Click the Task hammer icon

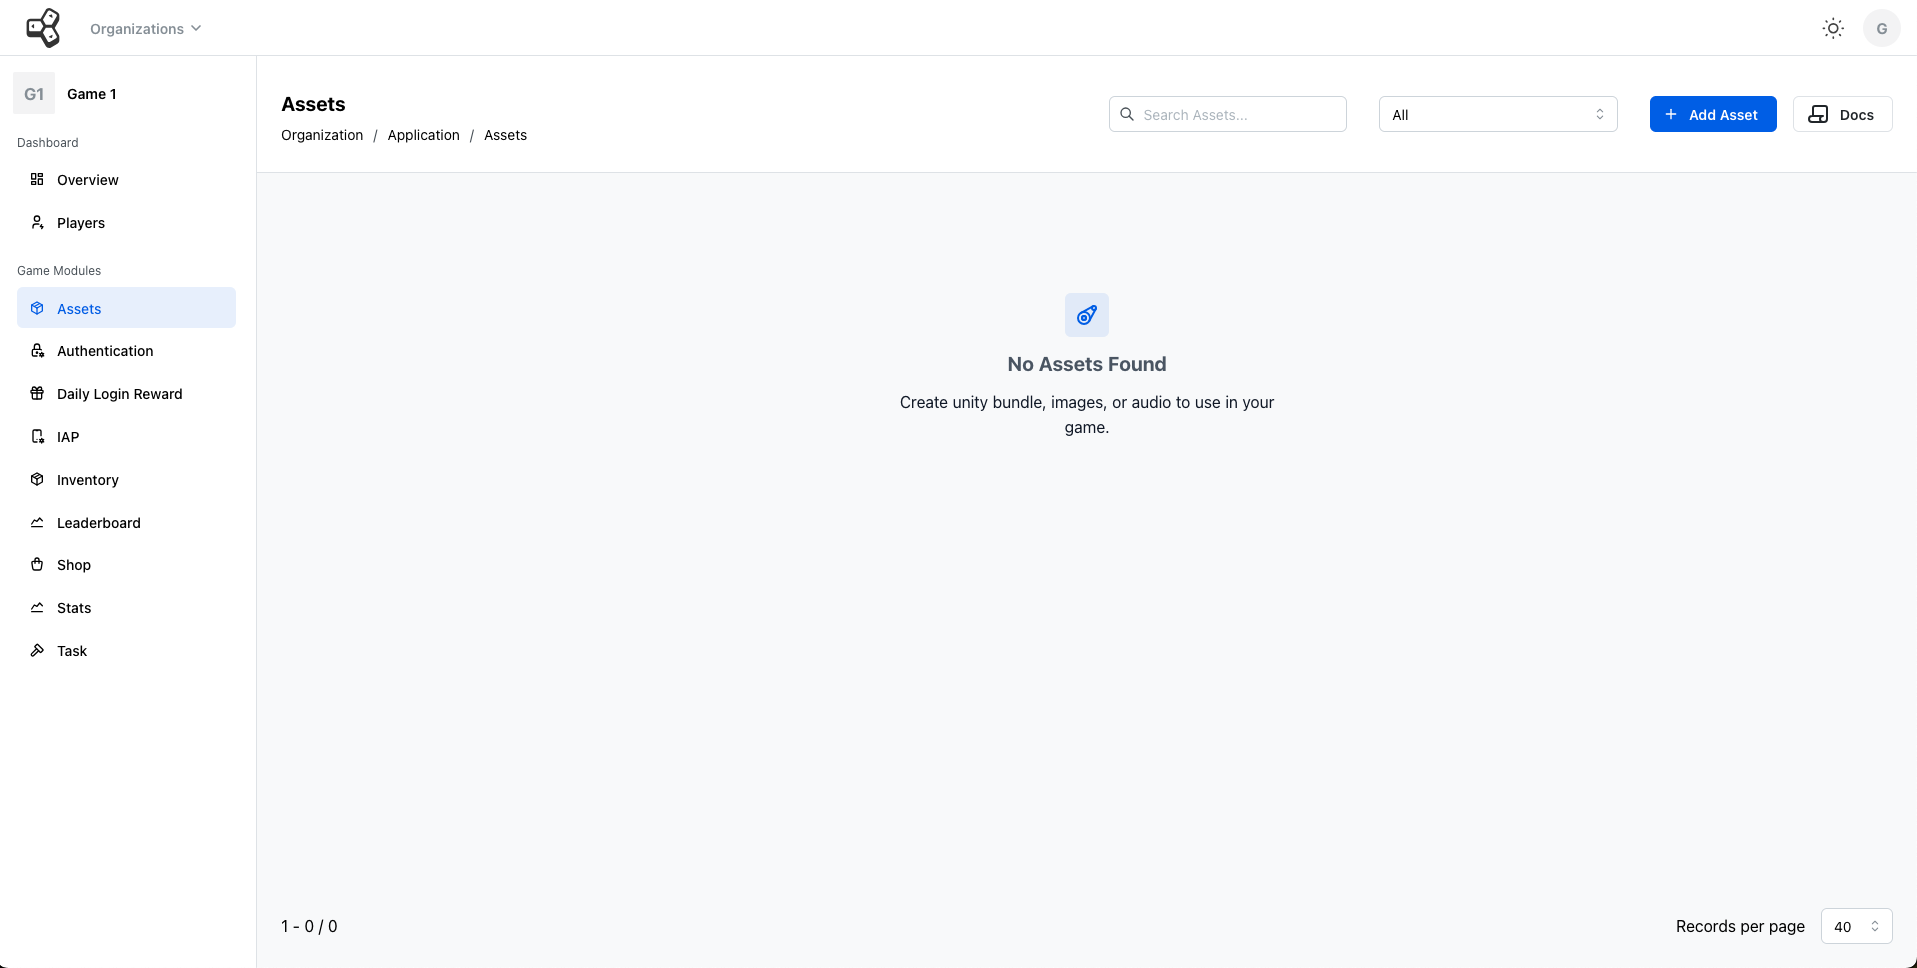[37, 650]
